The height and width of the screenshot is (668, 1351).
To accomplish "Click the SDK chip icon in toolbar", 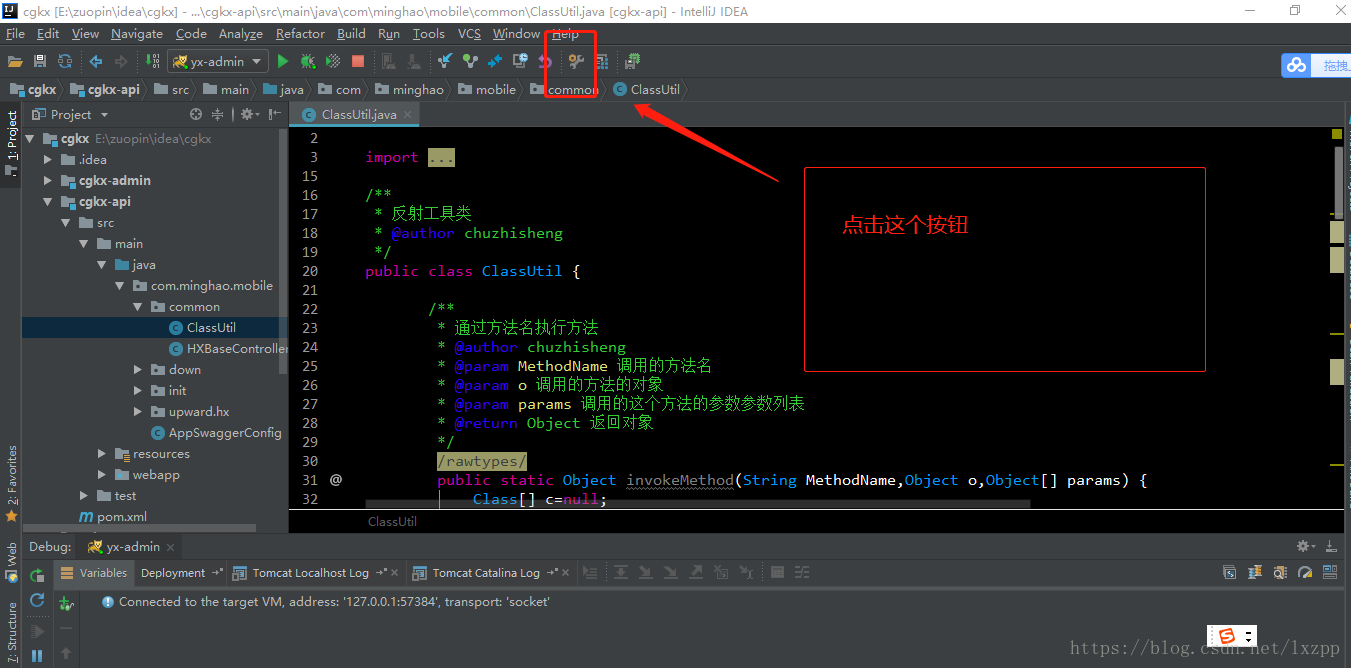I will click(633, 61).
